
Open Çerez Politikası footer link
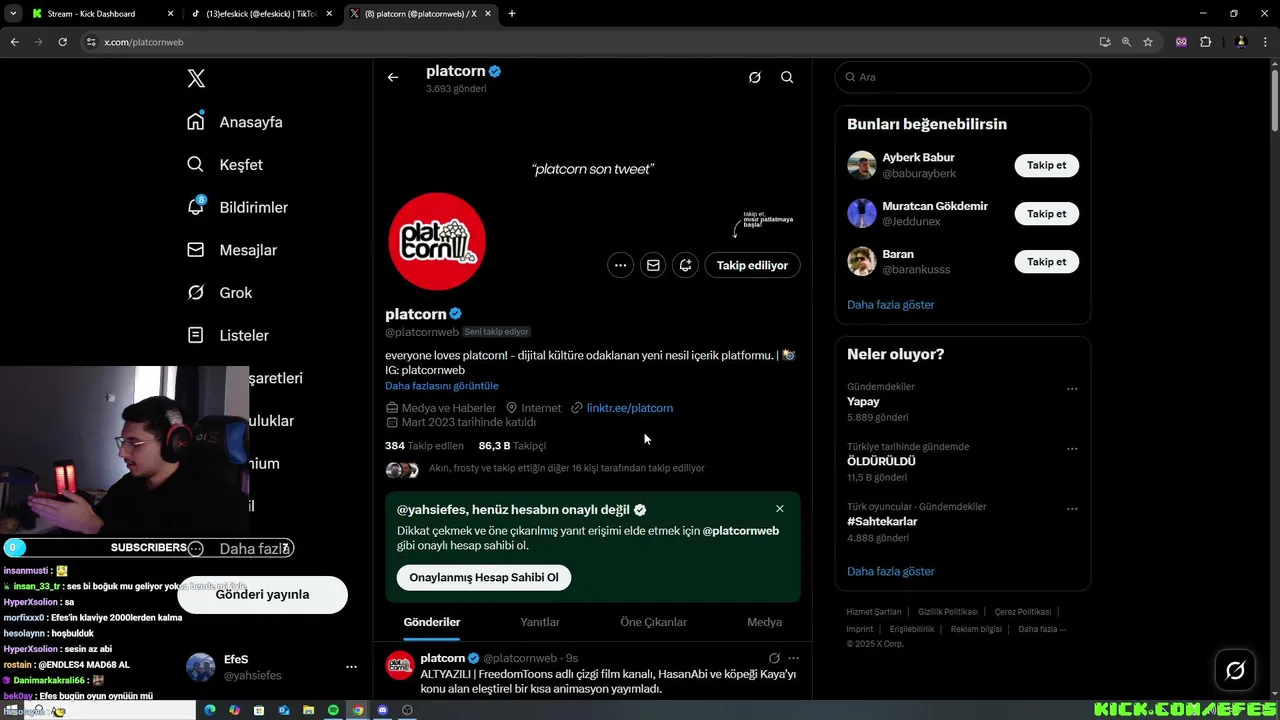click(x=1022, y=612)
